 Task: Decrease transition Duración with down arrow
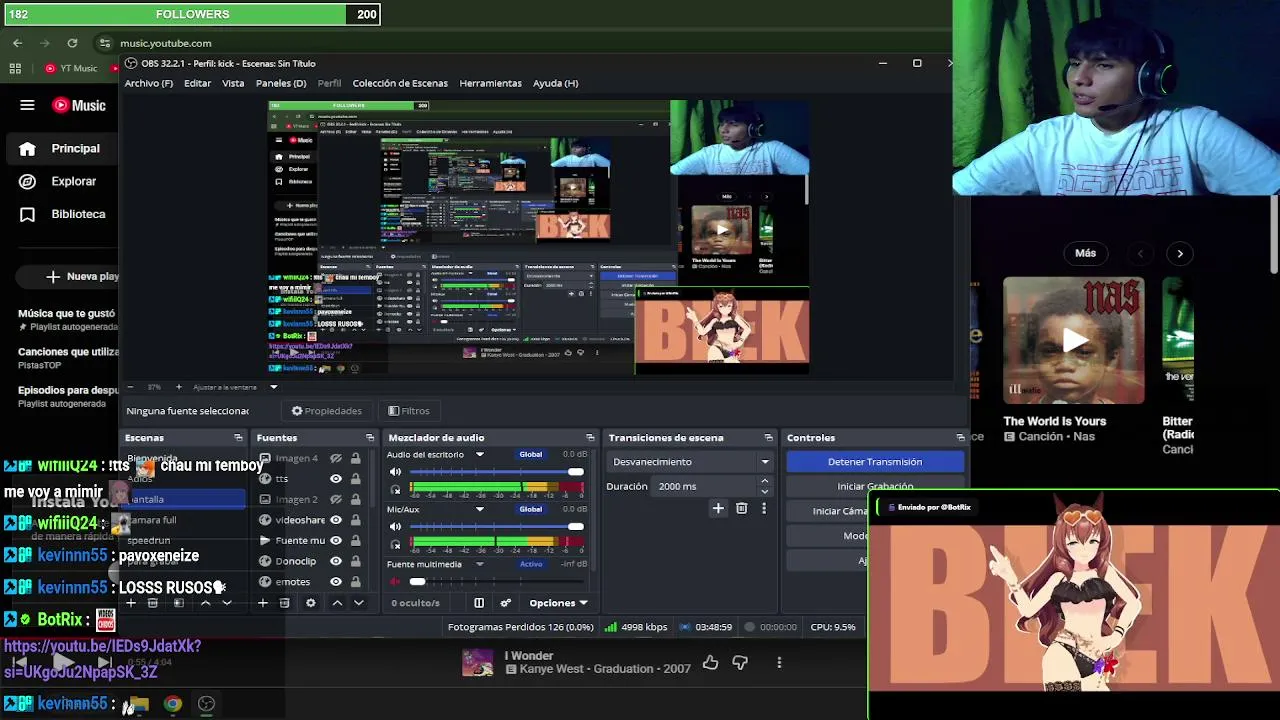(764, 491)
